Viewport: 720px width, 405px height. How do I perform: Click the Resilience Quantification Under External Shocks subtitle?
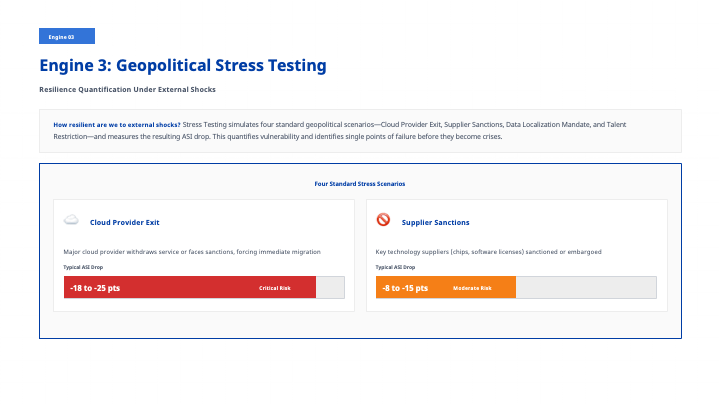coord(127,90)
